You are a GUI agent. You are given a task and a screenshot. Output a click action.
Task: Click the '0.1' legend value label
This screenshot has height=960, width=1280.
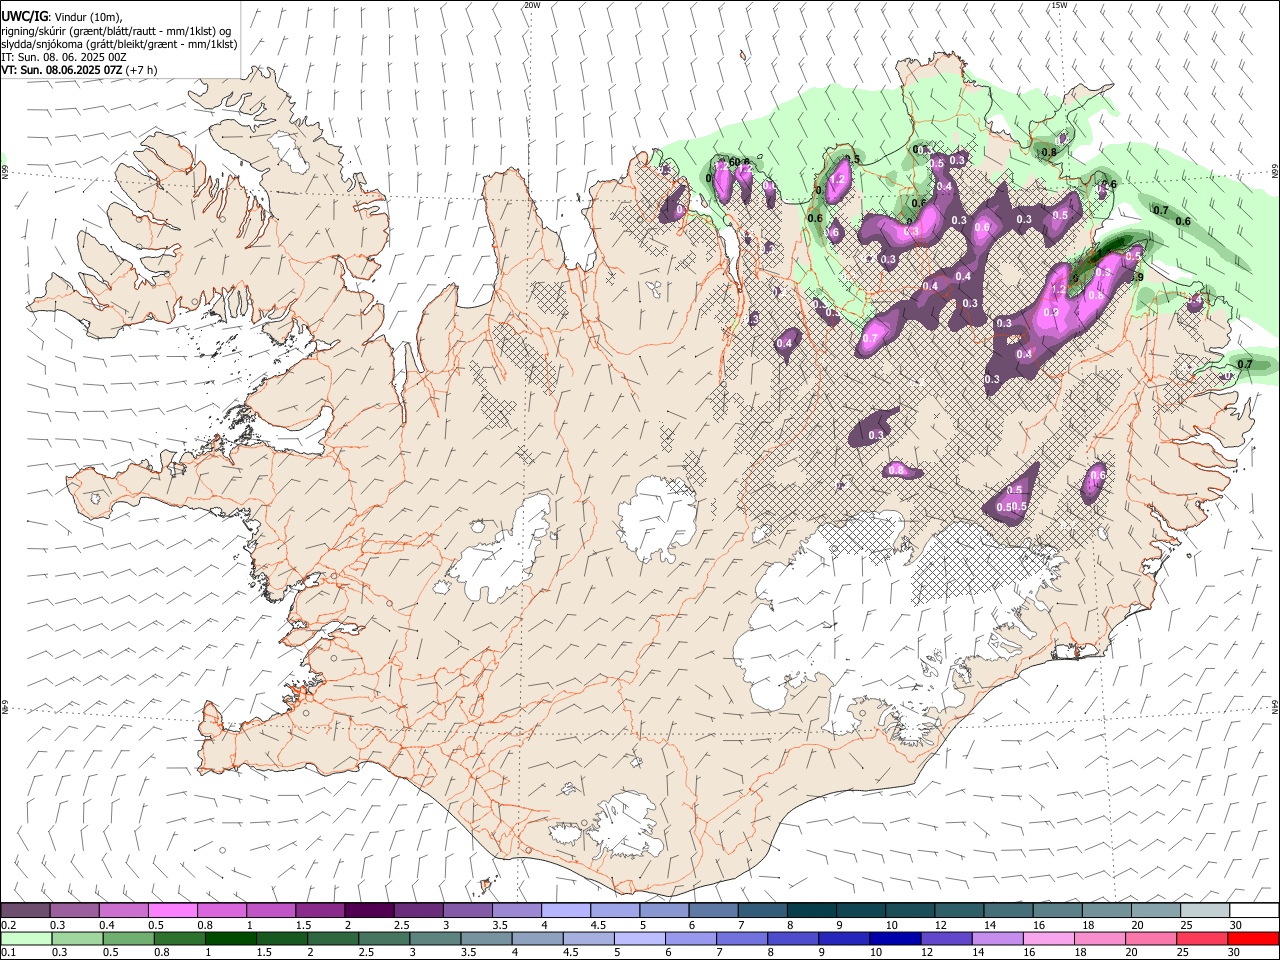8,953
